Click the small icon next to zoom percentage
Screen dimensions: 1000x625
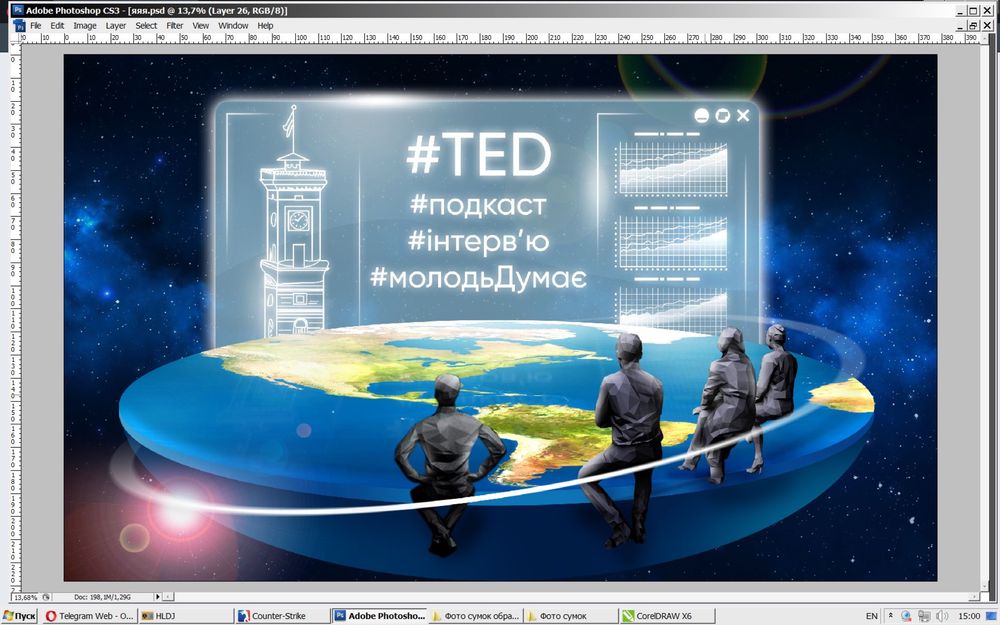(x=46, y=598)
